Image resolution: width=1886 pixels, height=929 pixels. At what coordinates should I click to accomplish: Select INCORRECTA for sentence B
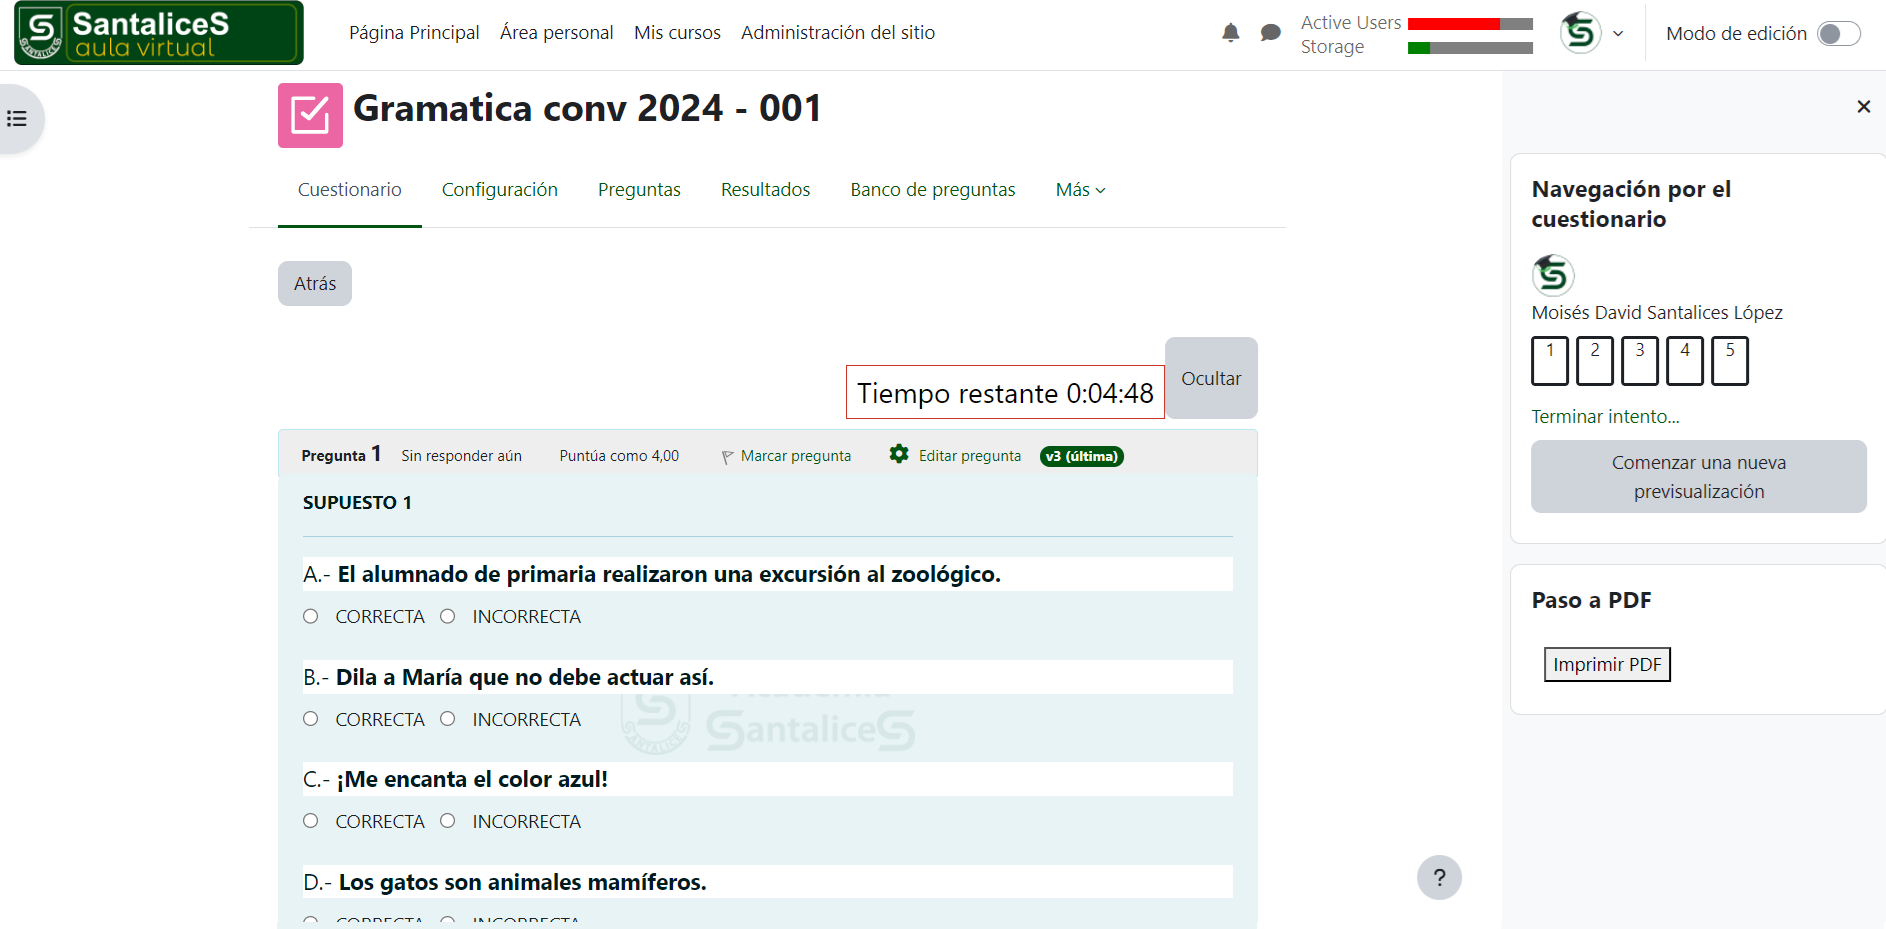pyautogui.click(x=448, y=719)
